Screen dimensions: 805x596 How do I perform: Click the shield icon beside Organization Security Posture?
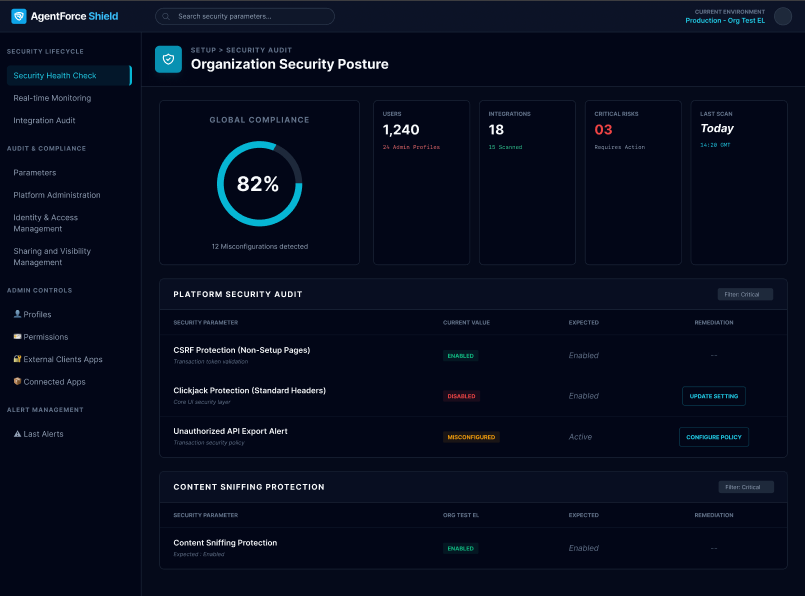click(166, 58)
